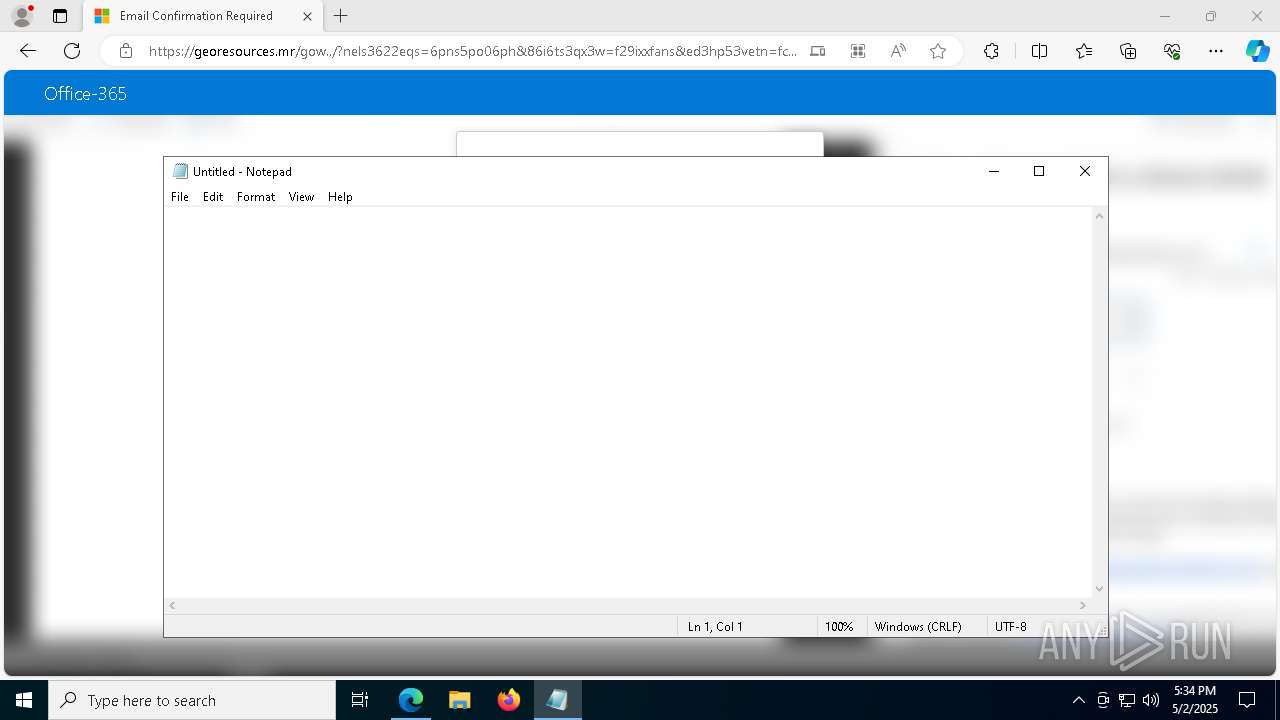Click the Notepad horizontal scroll right arrow
The width and height of the screenshot is (1280, 720).
tap(1082, 605)
